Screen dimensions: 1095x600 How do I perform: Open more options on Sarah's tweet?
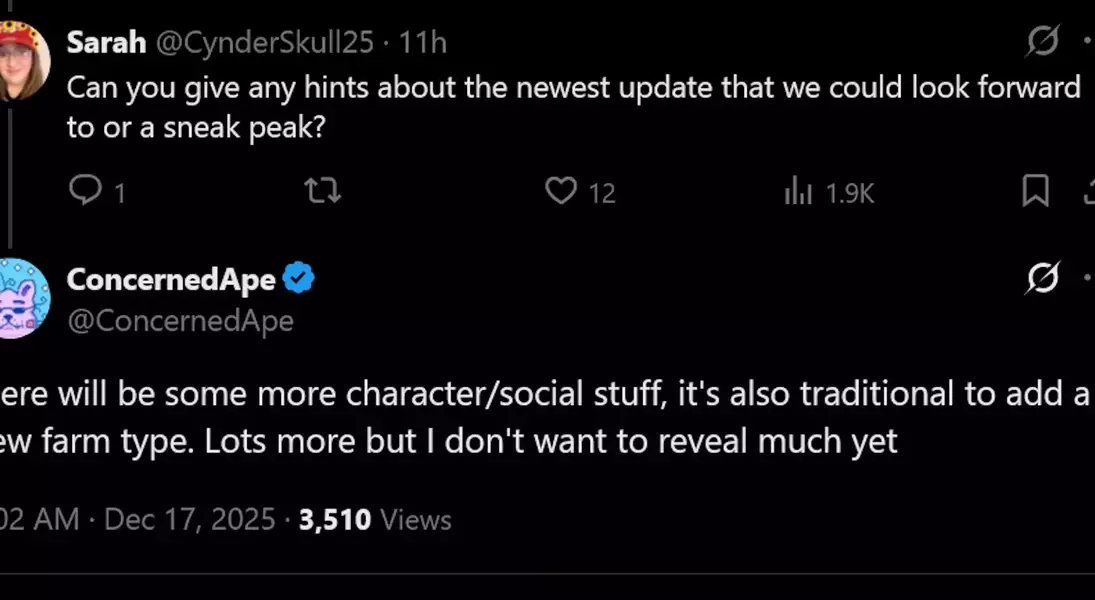1088,42
